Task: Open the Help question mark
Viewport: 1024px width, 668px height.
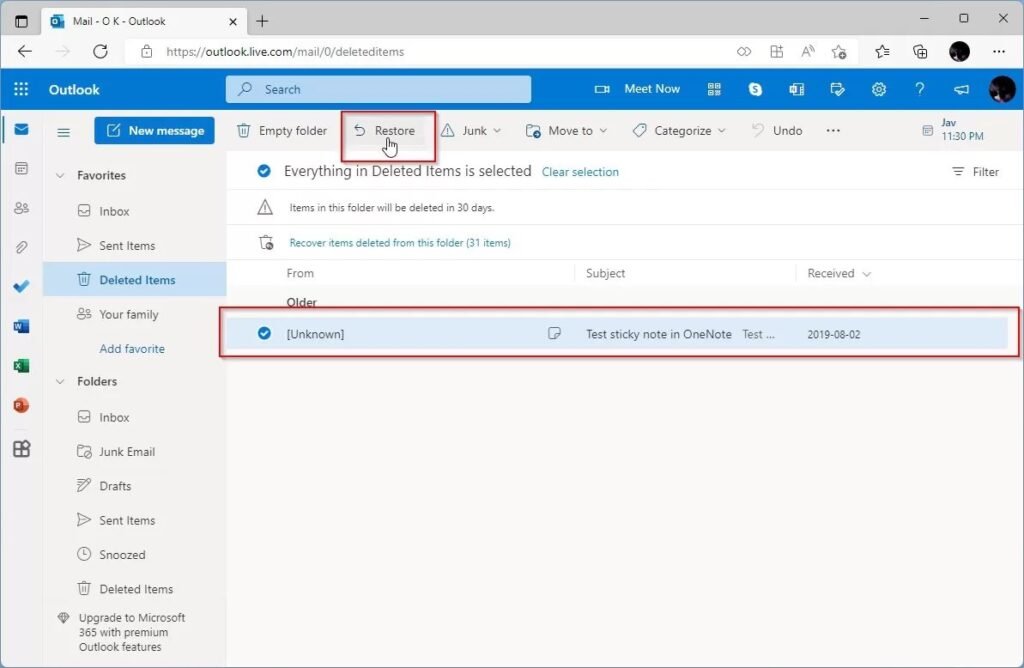Action: pyautogui.click(x=920, y=89)
